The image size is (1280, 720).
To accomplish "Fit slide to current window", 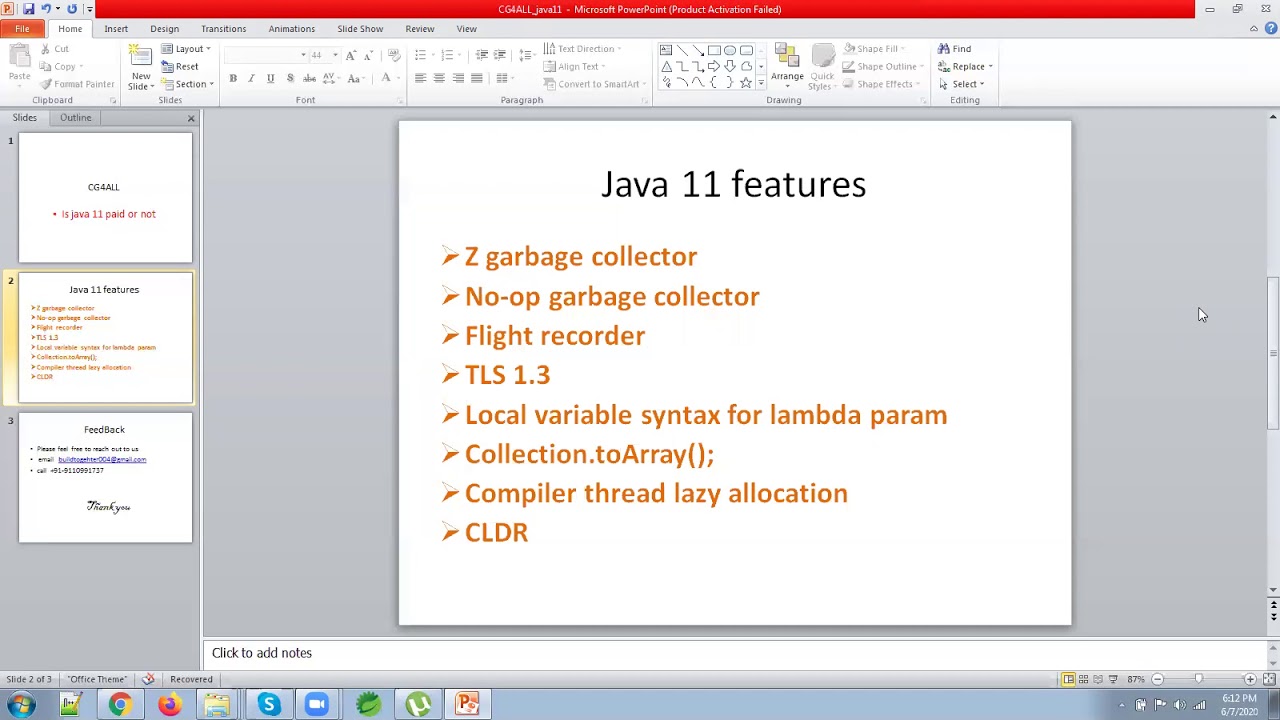I will click(x=1269, y=680).
